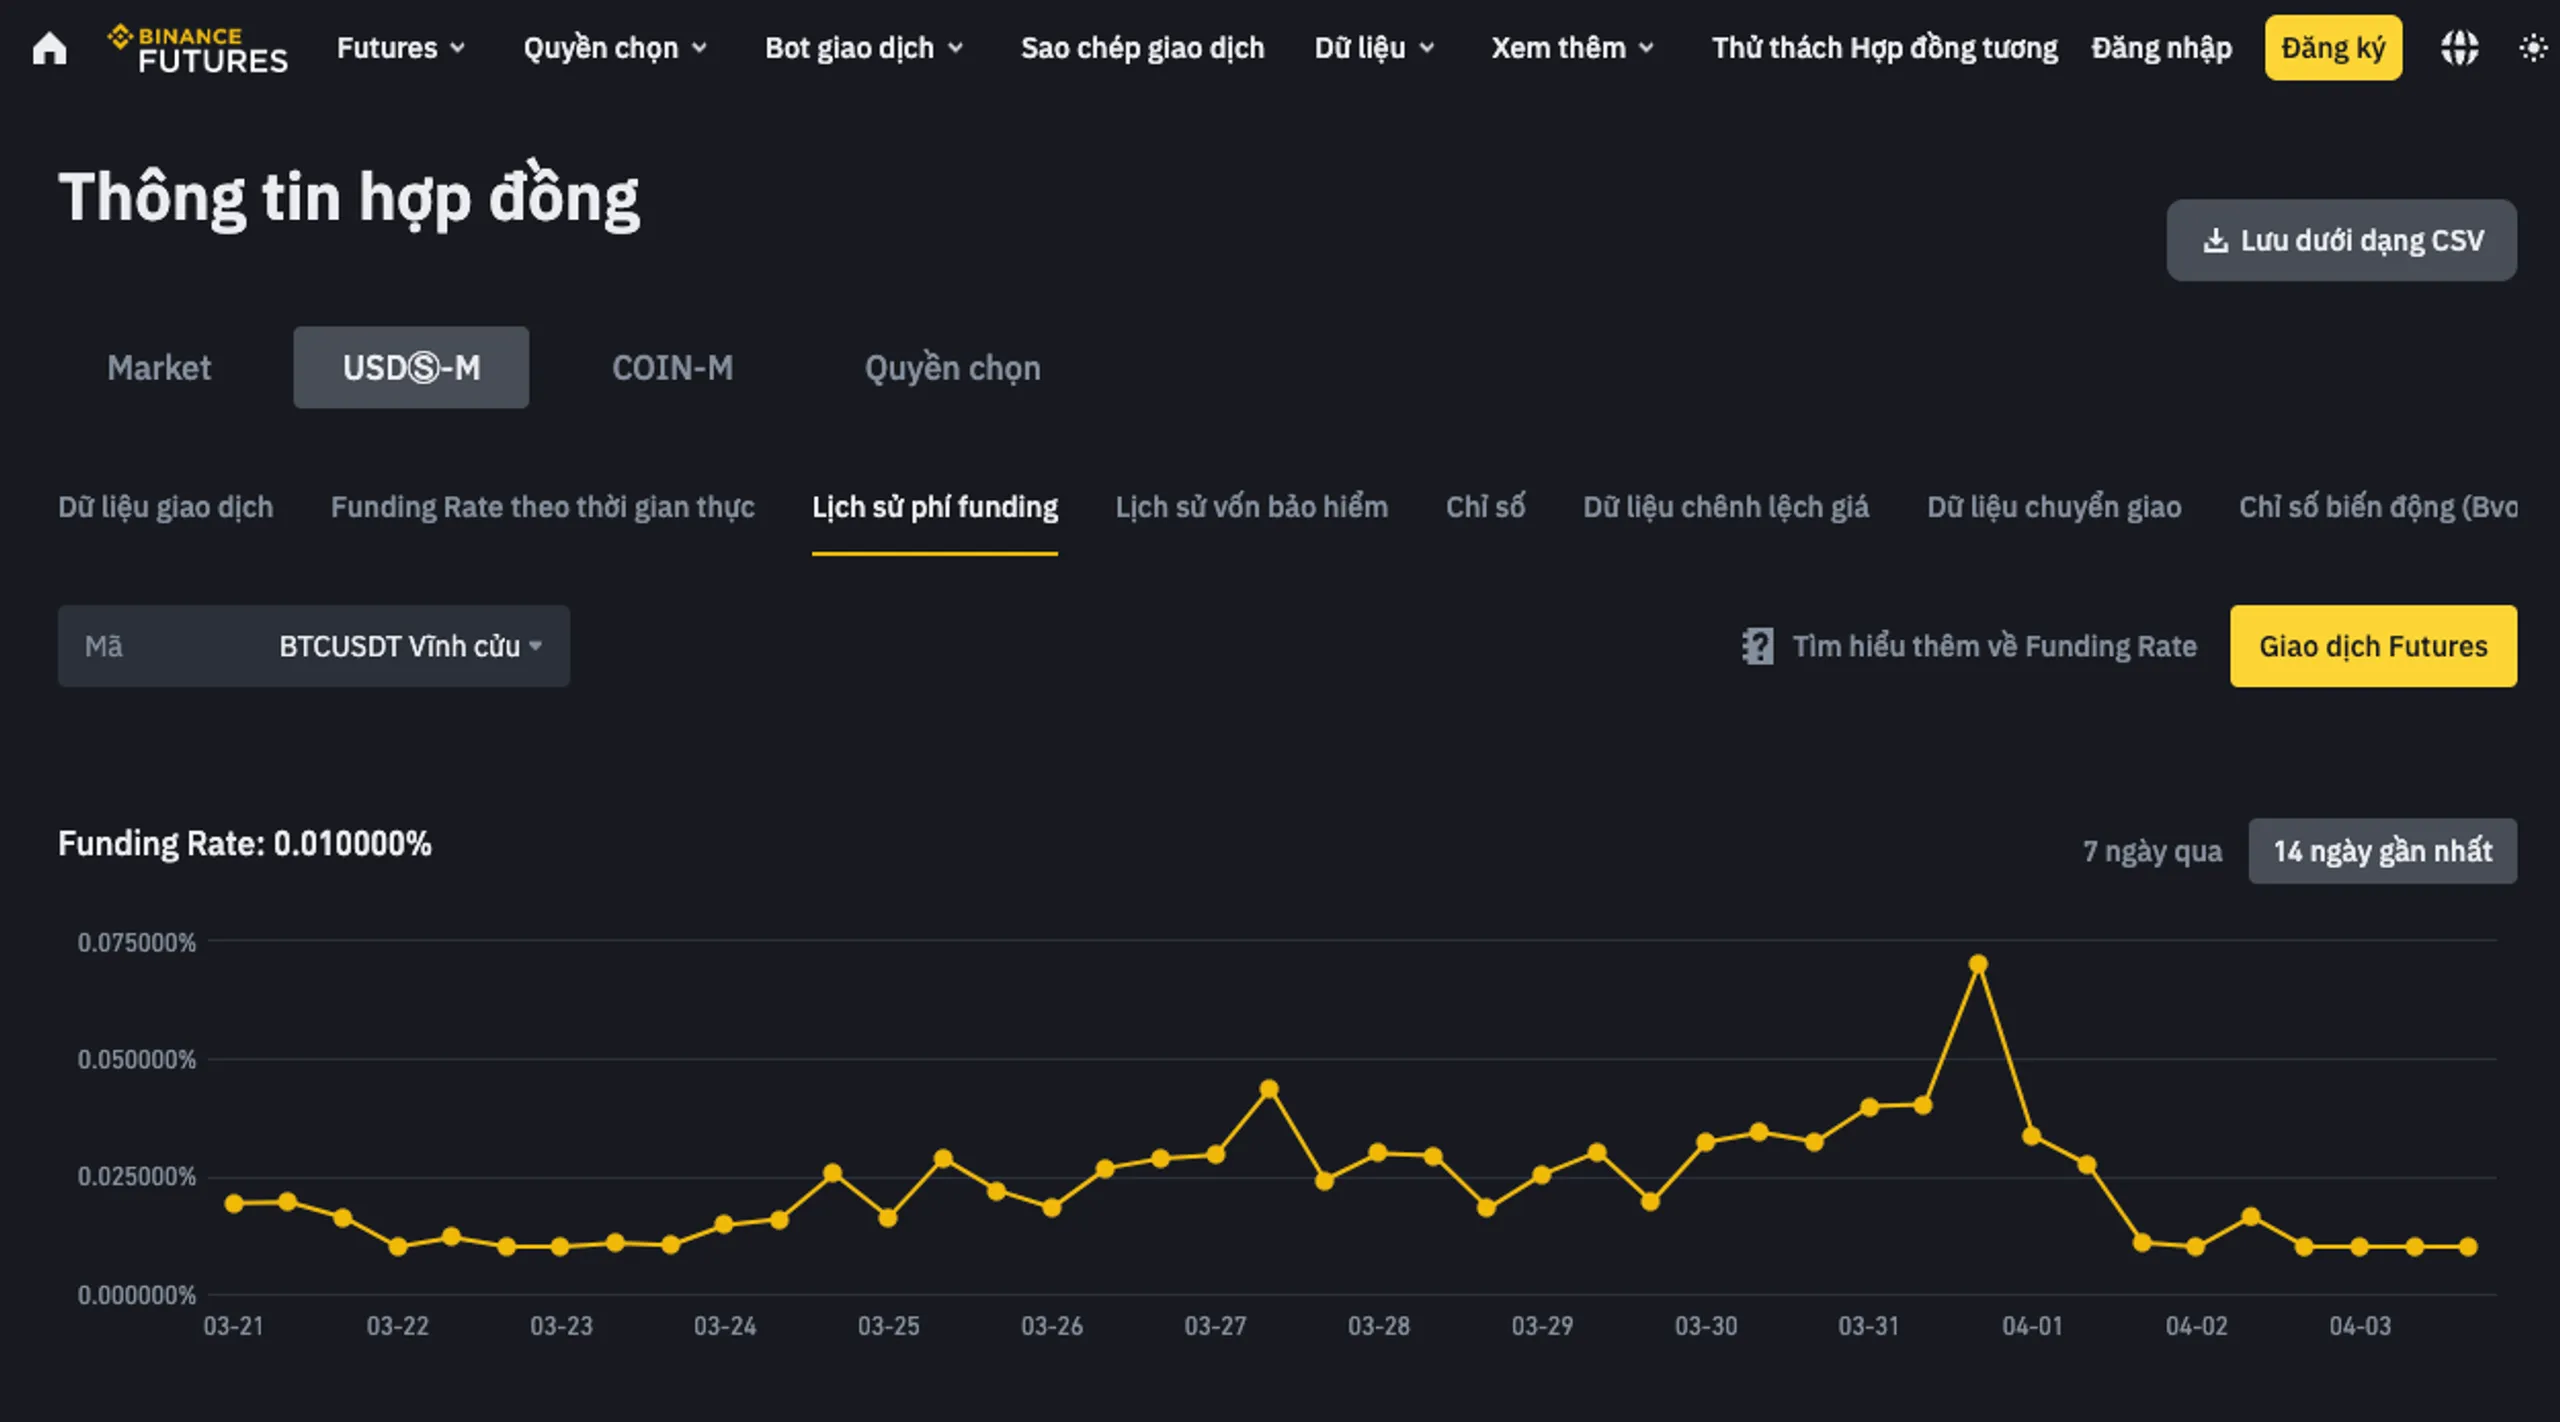
Task: Open the Bot giao dịch dropdown menu
Action: (x=863, y=48)
